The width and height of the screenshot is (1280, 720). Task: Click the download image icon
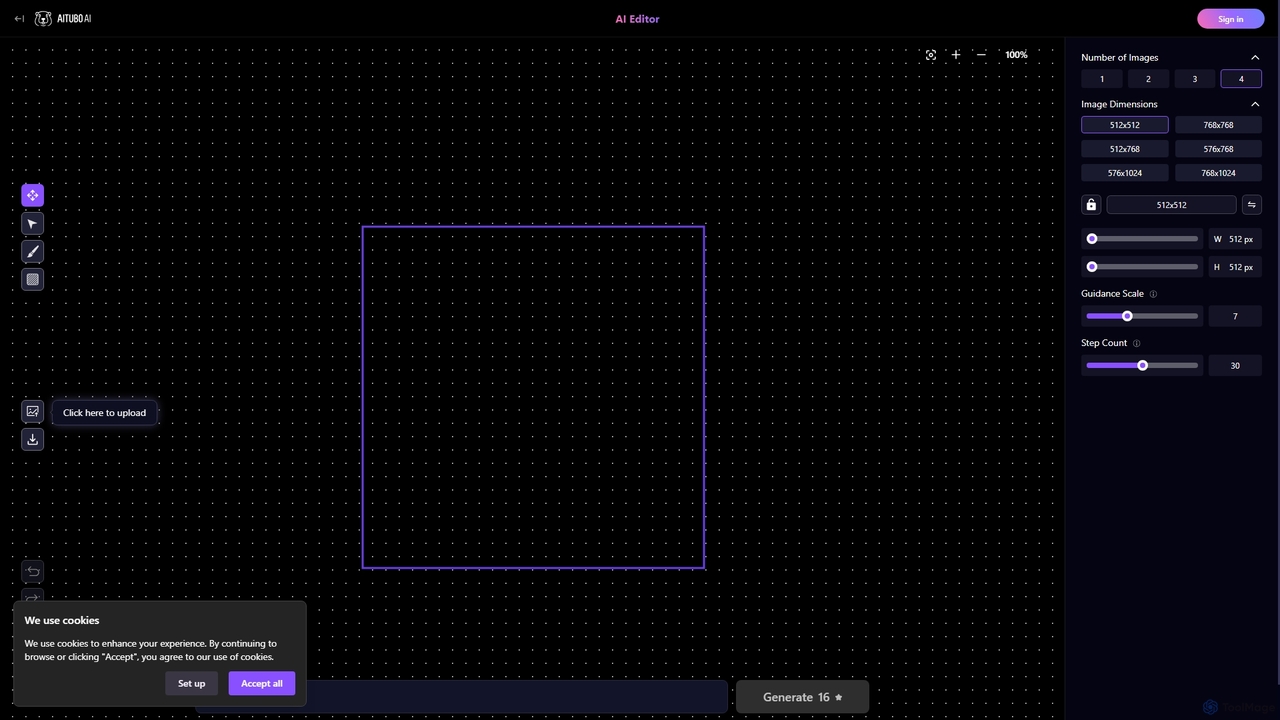pyautogui.click(x=33, y=439)
